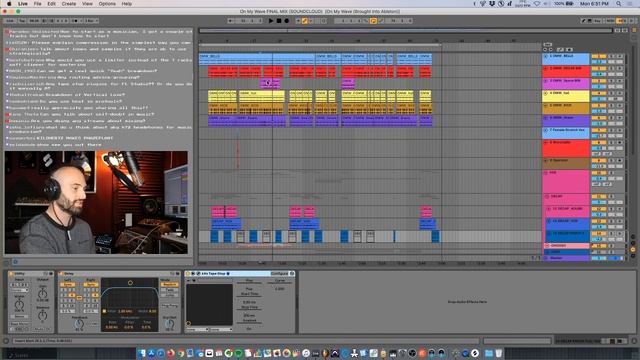Click the webcam video thumbnail
This screenshot has height=360, width=640.
[x=96, y=202]
